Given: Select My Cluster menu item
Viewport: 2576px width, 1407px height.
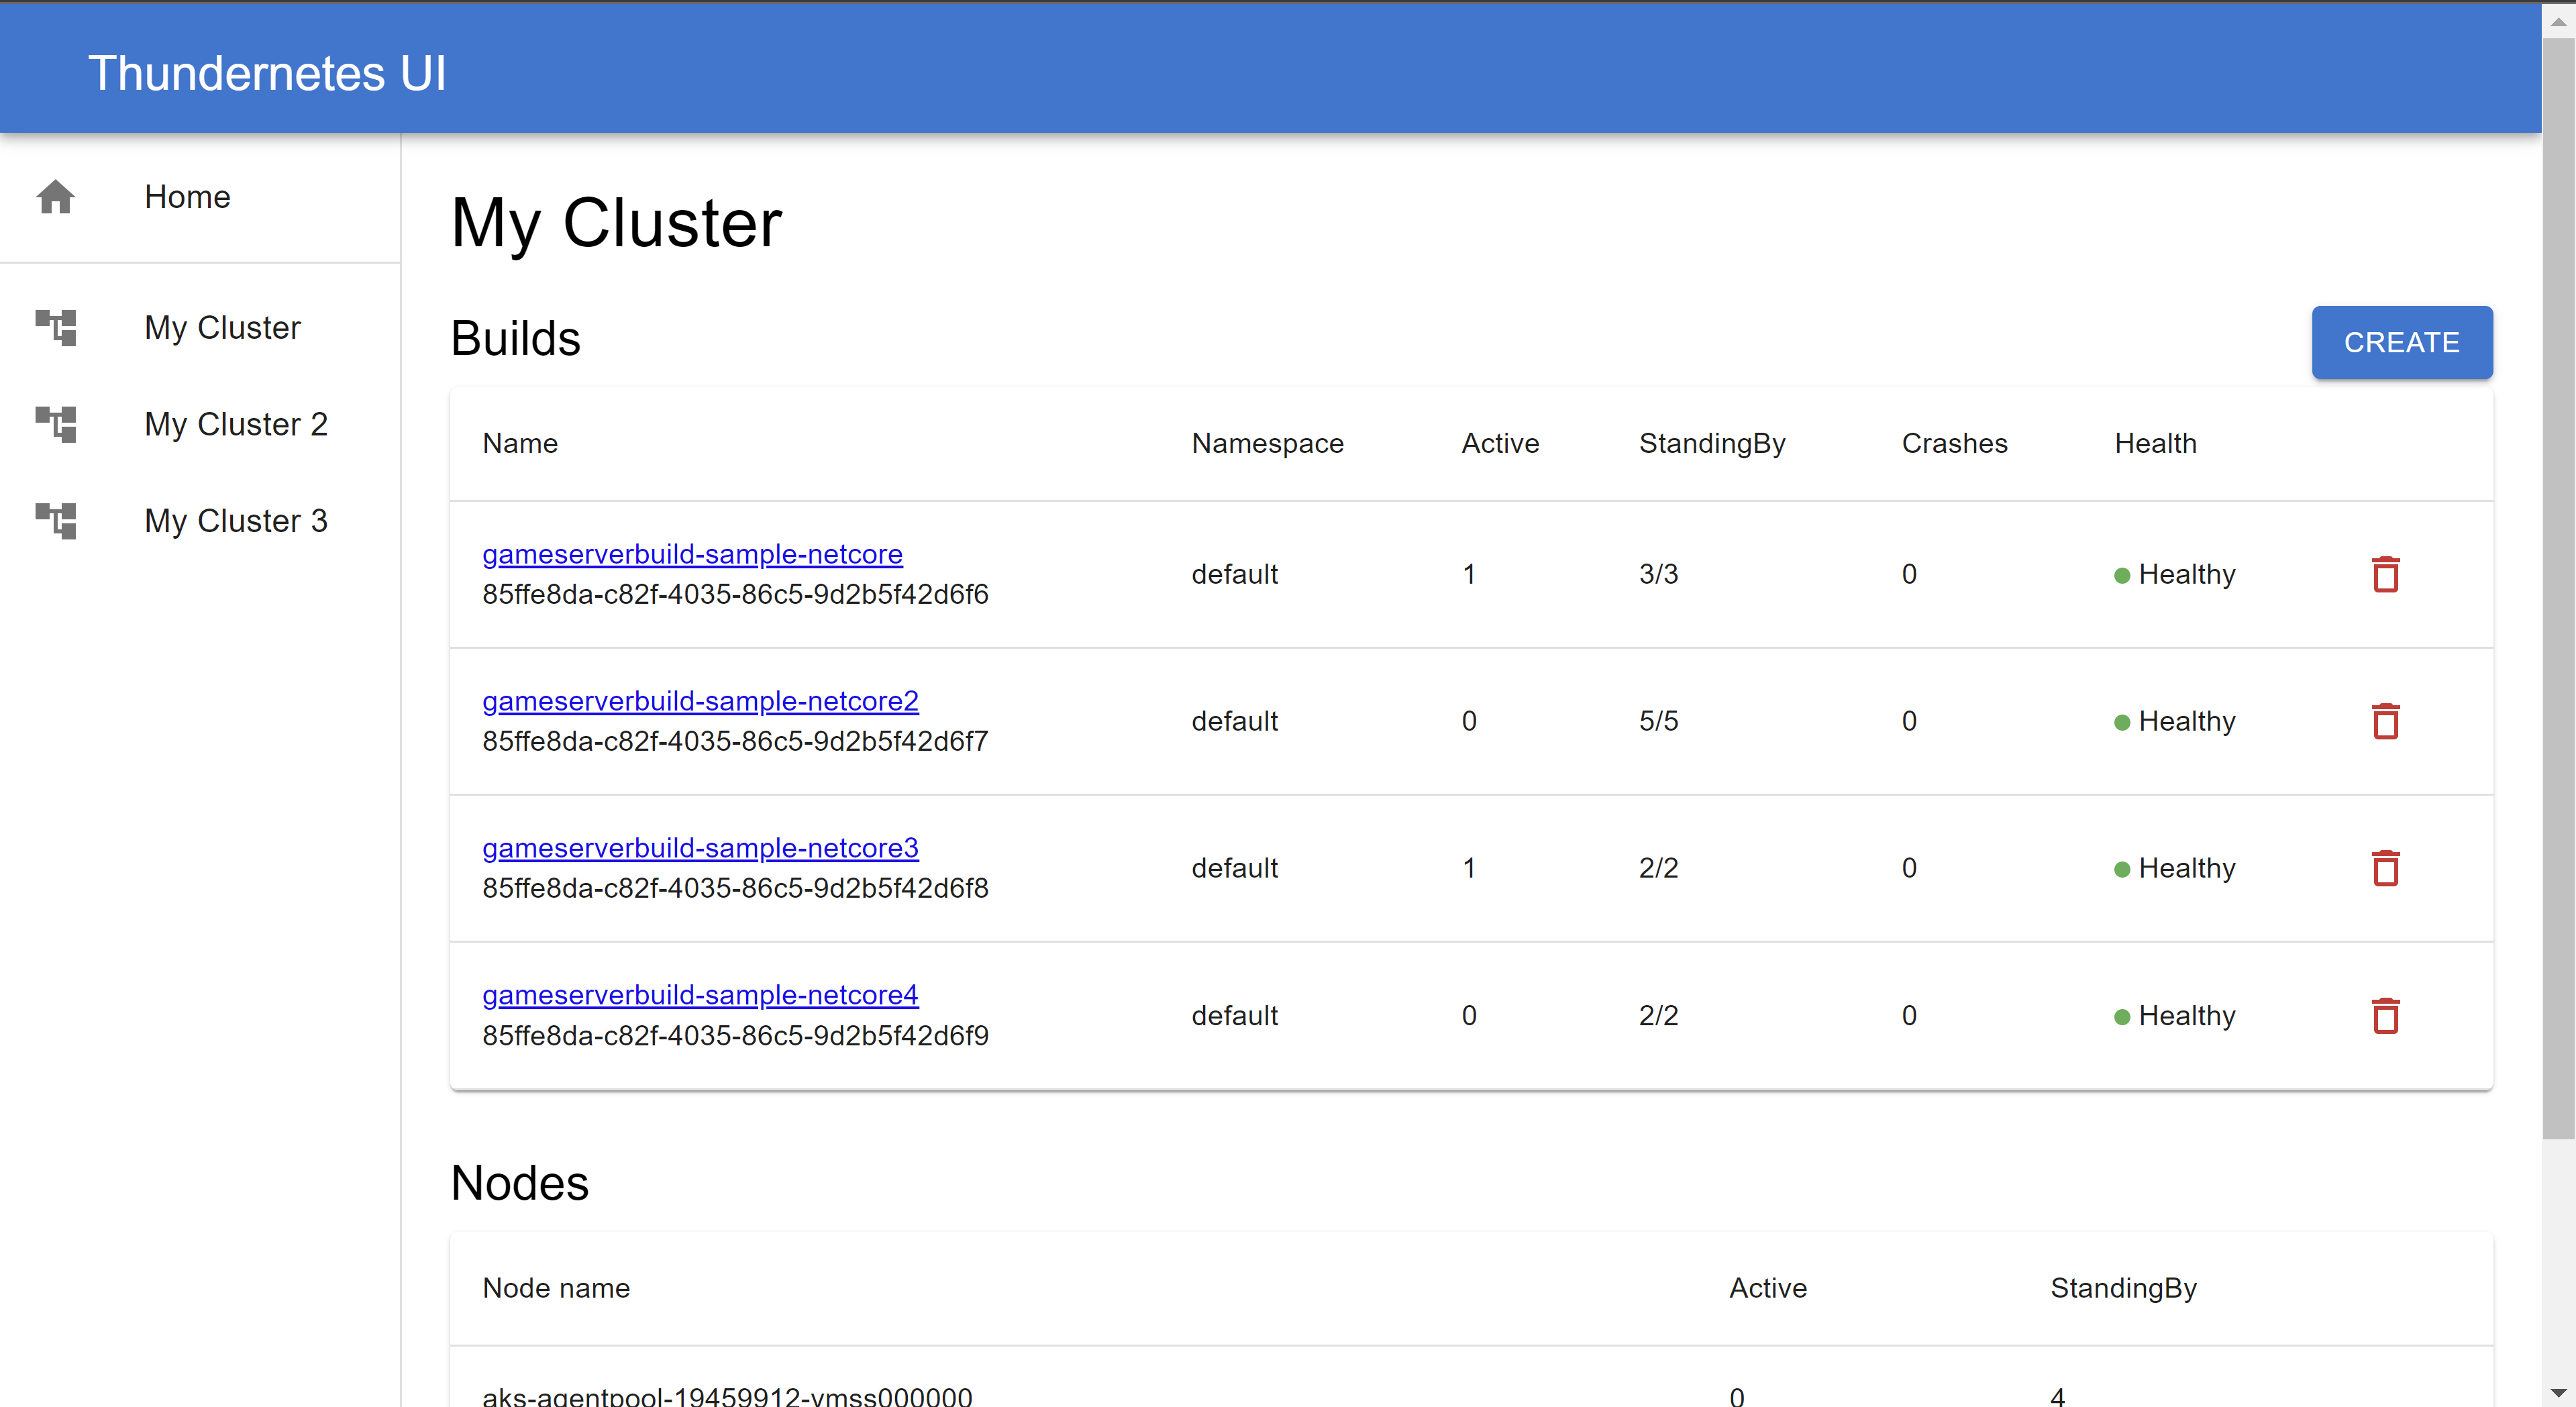Looking at the screenshot, I should tap(221, 327).
